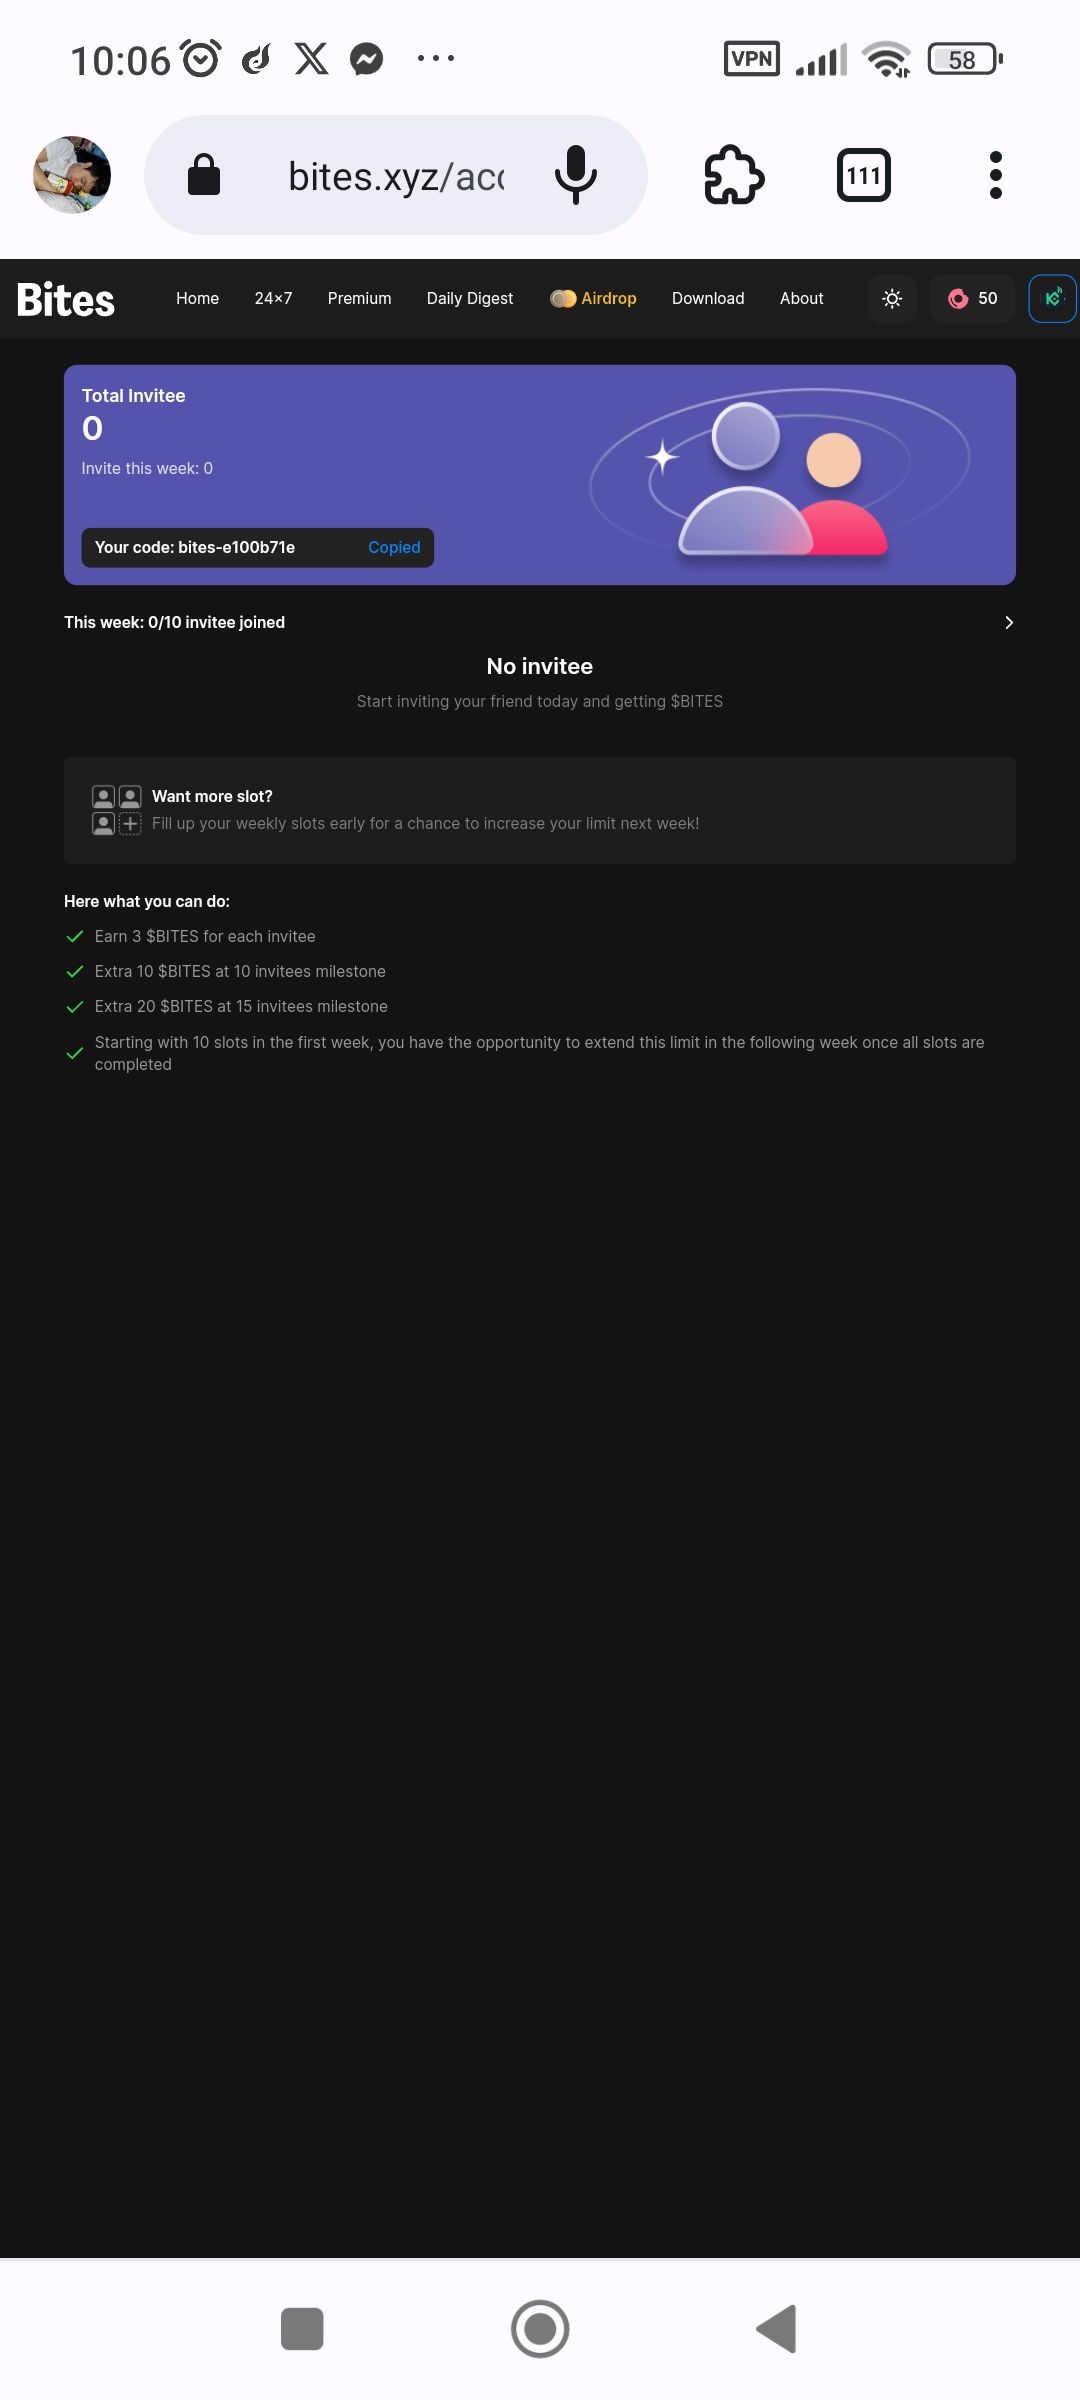This screenshot has width=1080, height=2400.
Task: Tap the browser extensions puzzle icon
Action: [x=734, y=175]
